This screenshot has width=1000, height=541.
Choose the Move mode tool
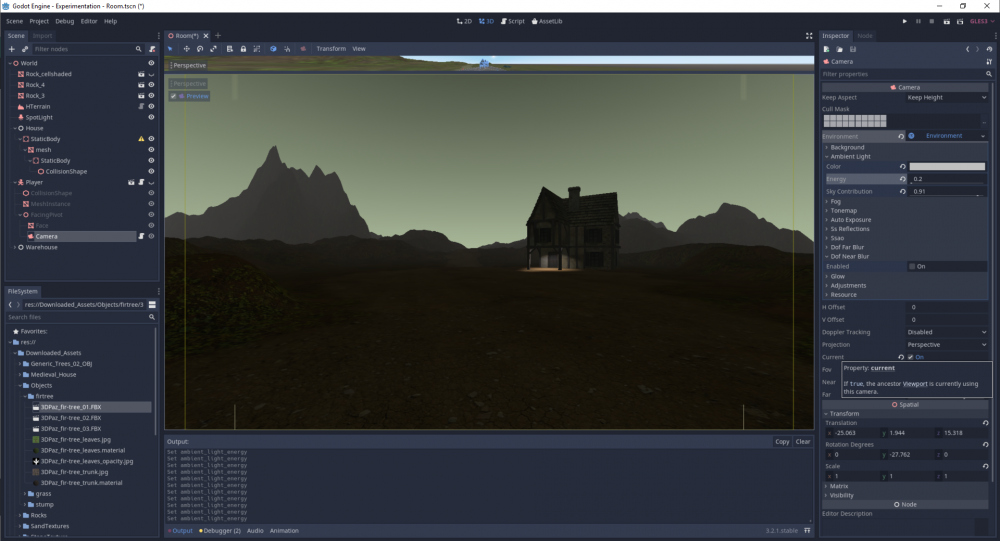point(186,48)
